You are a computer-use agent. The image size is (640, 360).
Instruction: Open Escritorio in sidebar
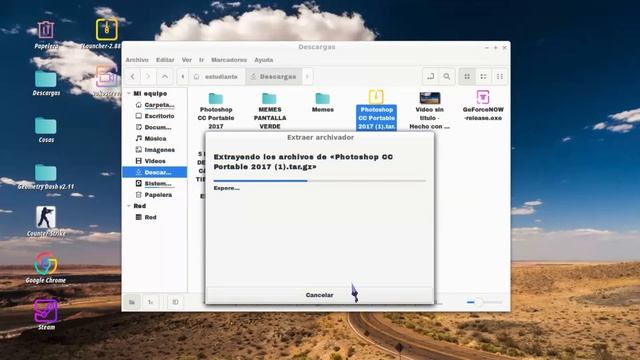(155, 116)
